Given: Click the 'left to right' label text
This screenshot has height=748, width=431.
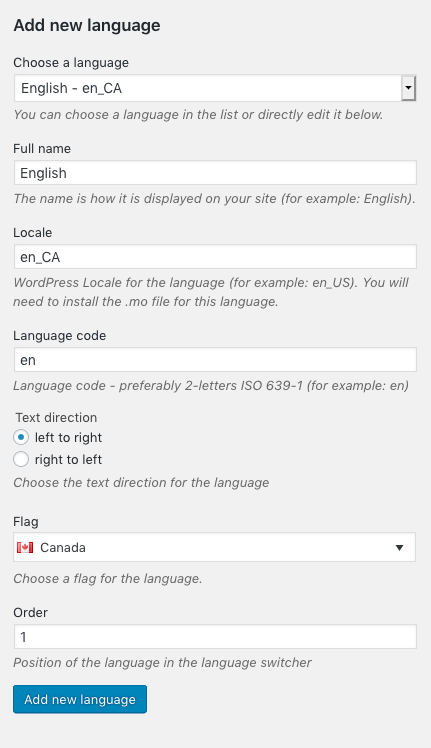Looking at the screenshot, I should (x=68, y=437).
